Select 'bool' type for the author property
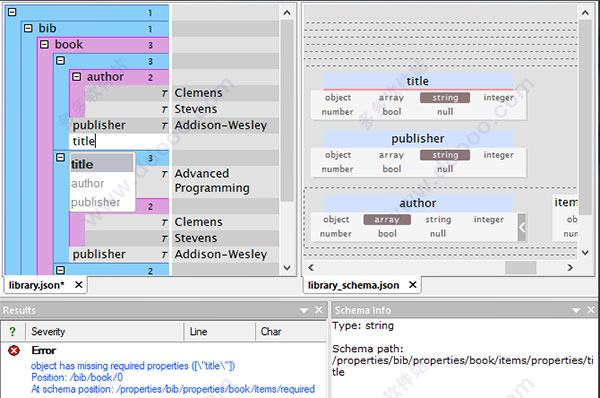 pyautogui.click(x=387, y=233)
